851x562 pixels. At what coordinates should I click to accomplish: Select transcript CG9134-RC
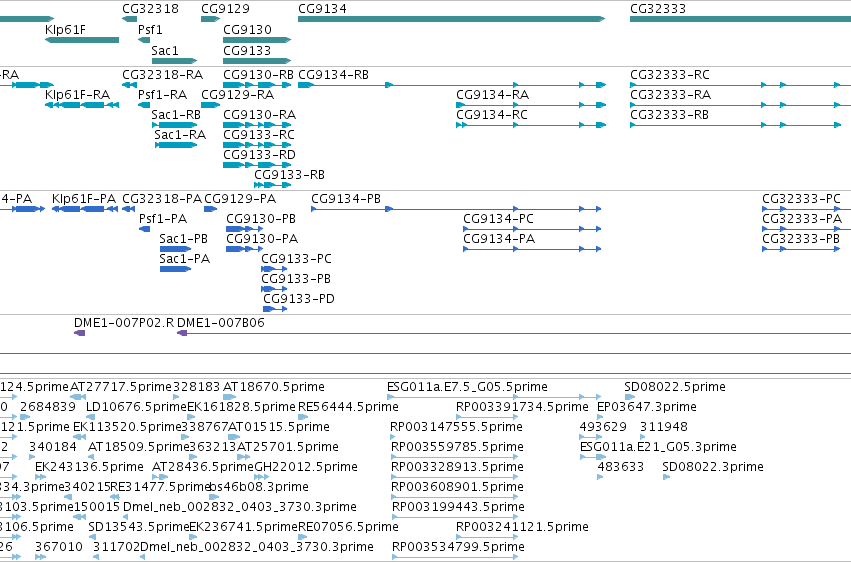click(531, 125)
